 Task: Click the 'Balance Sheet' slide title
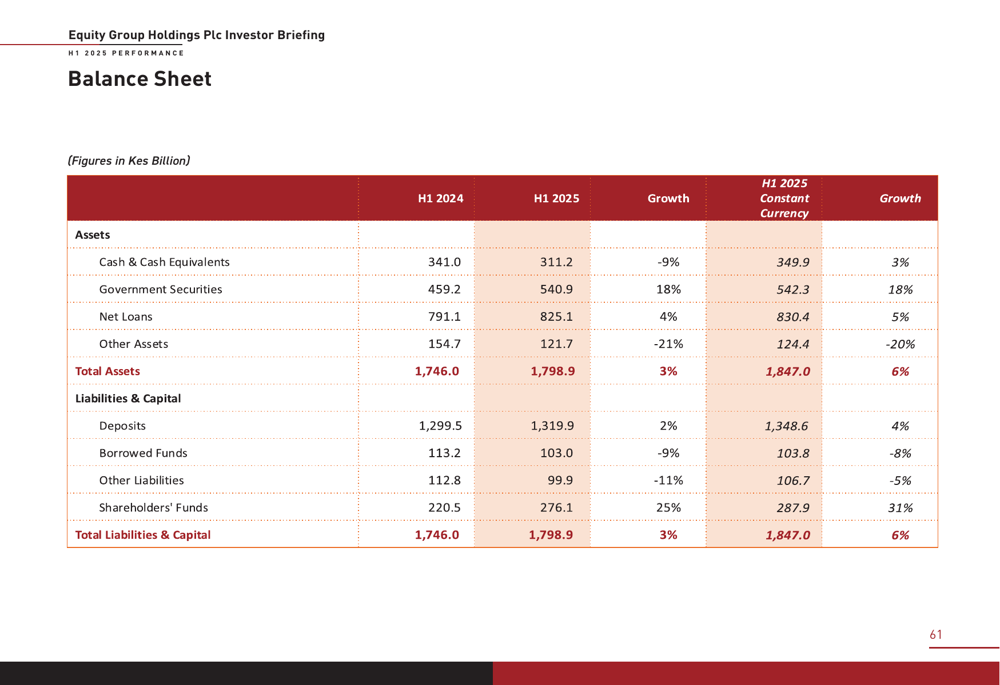pos(140,79)
